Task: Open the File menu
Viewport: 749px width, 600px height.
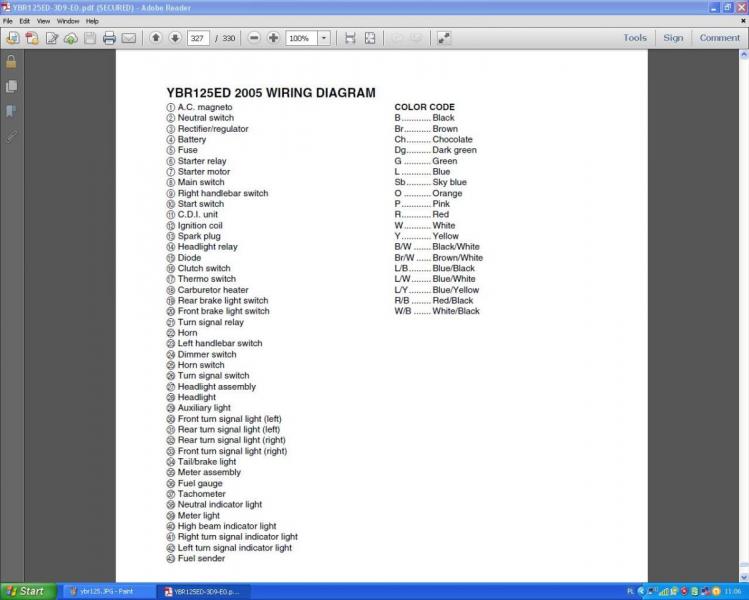Action: [10, 20]
